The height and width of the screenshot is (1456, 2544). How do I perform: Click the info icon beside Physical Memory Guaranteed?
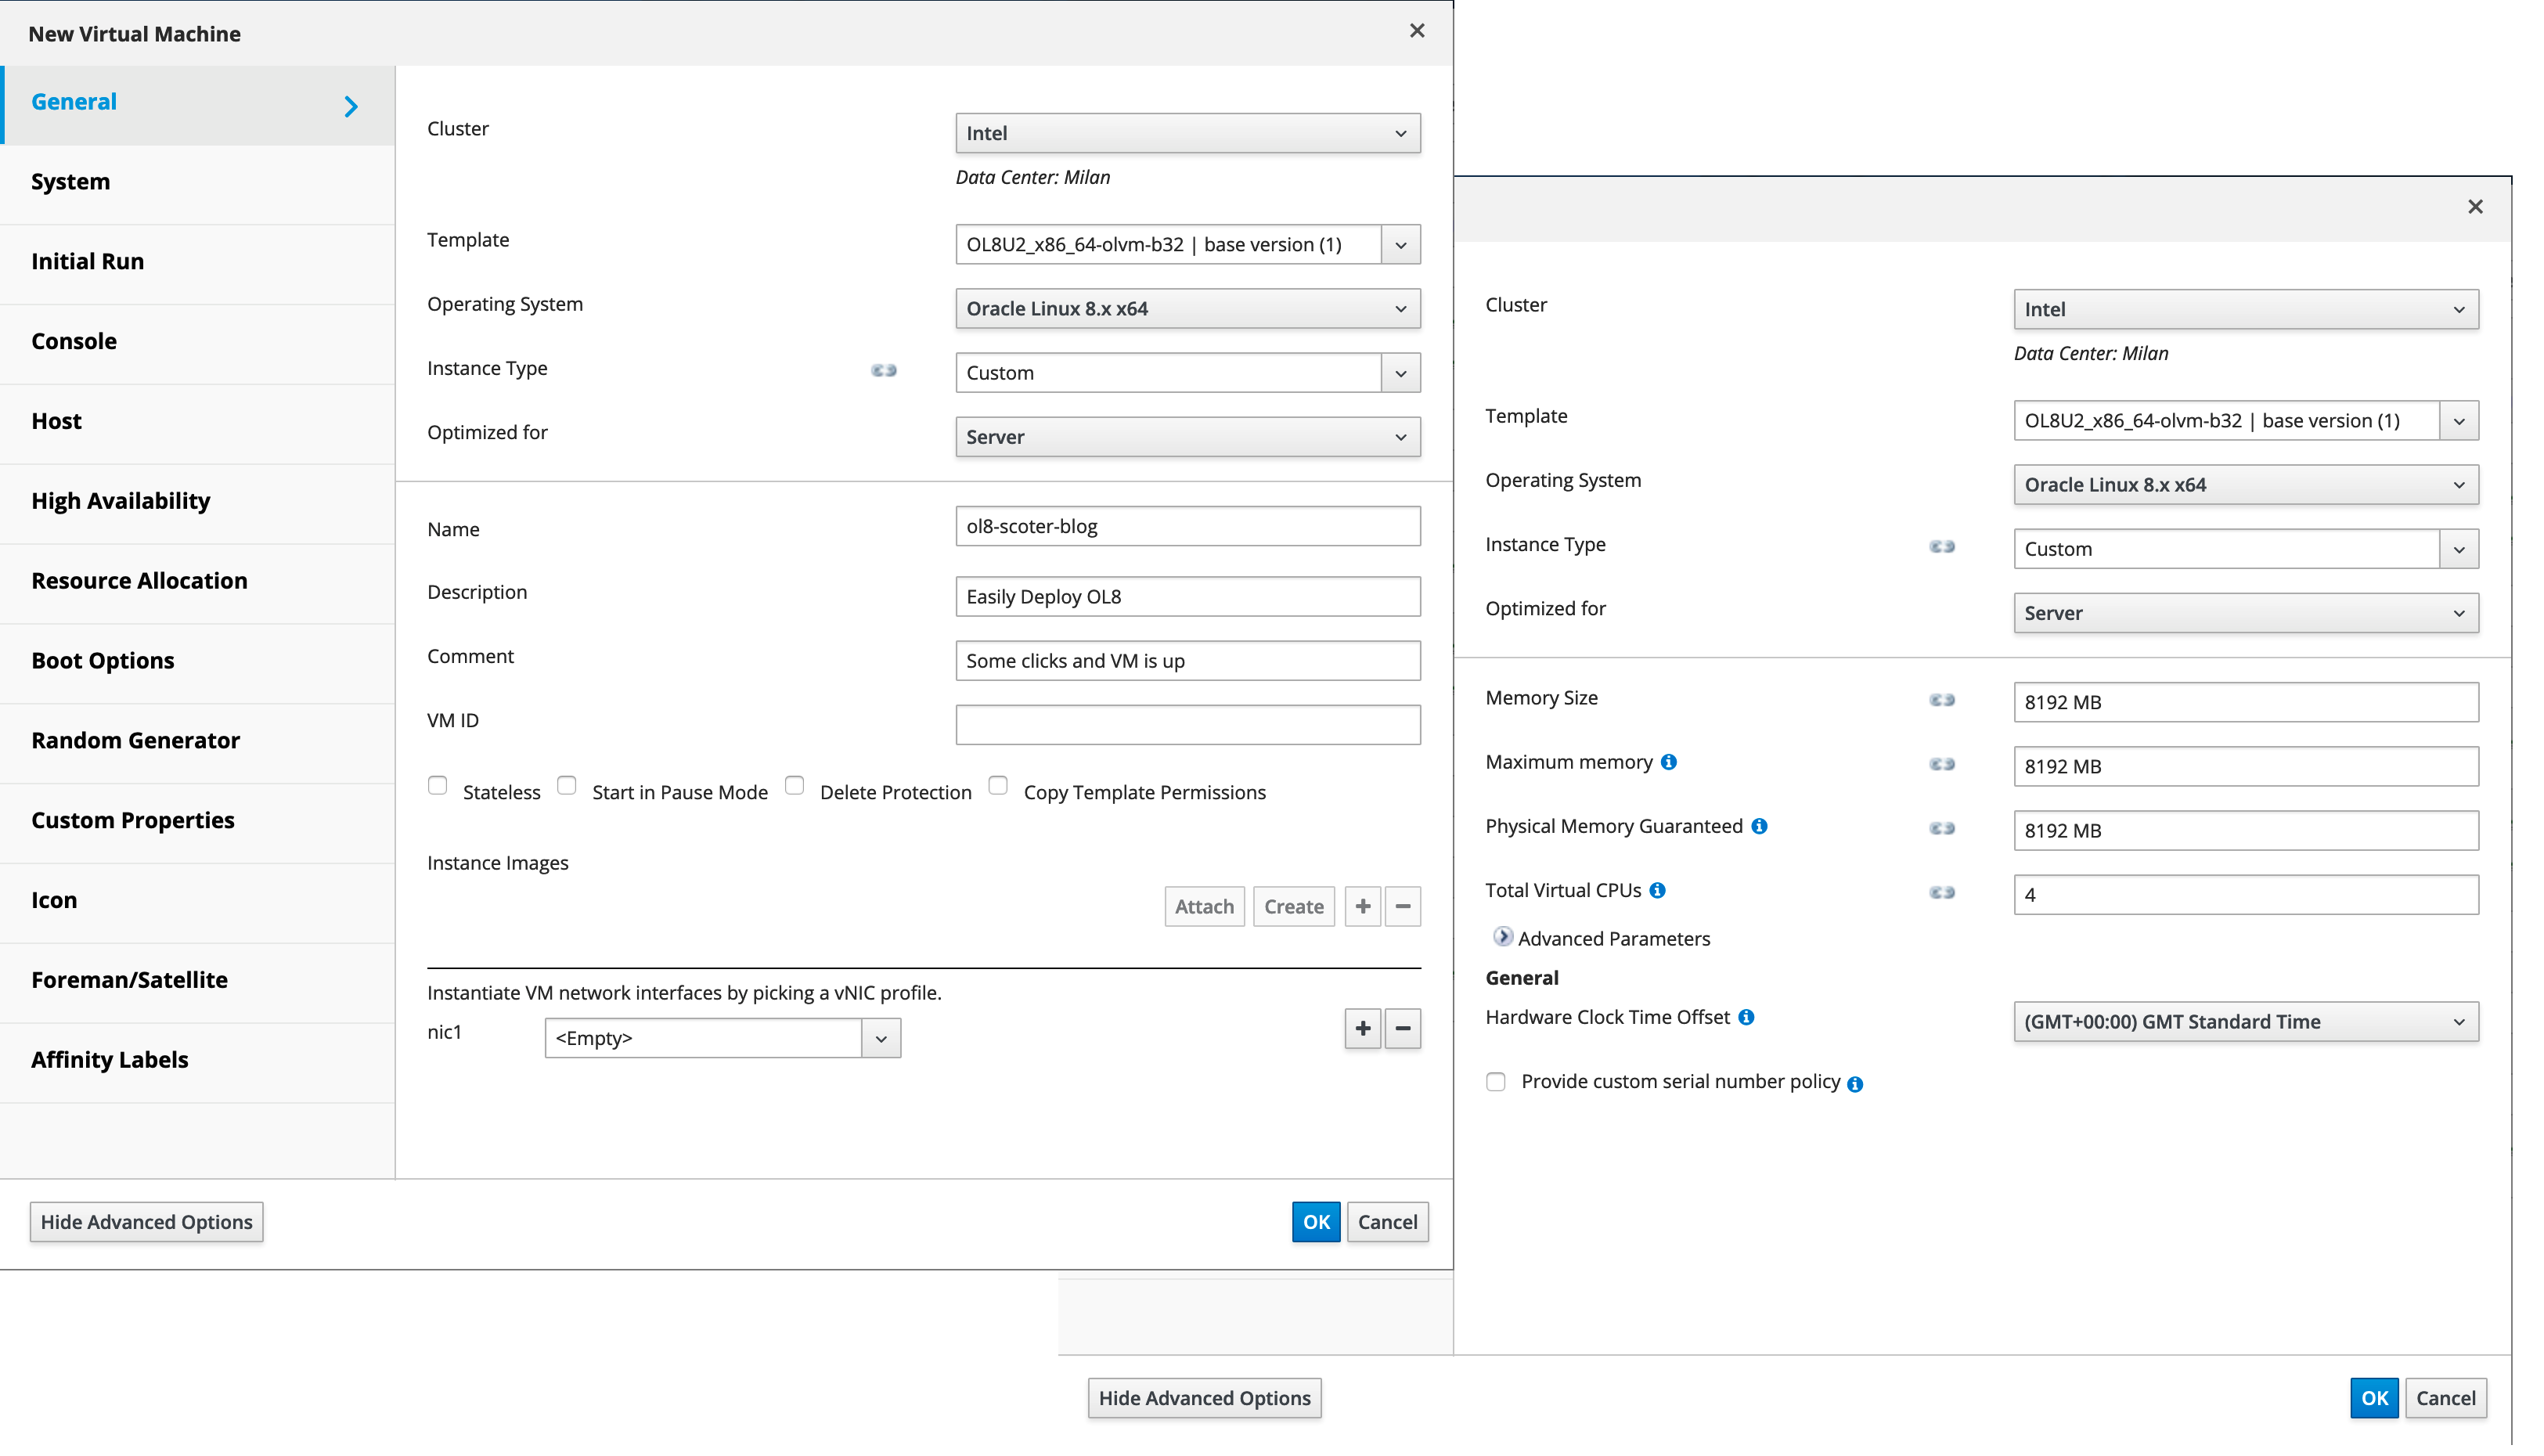tap(1759, 826)
